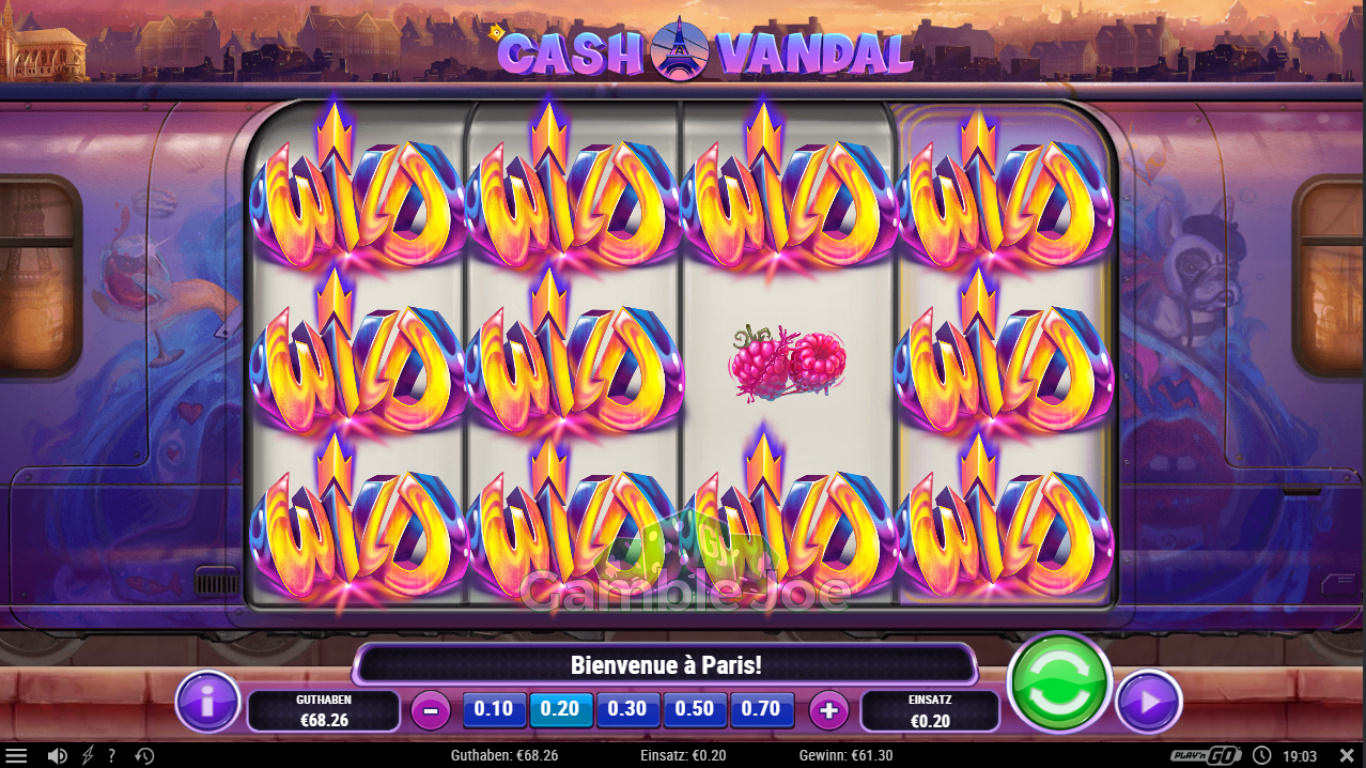This screenshot has width=1366, height=768.
Task: Close the game with X icon
Action: [x=1347, y=756]
